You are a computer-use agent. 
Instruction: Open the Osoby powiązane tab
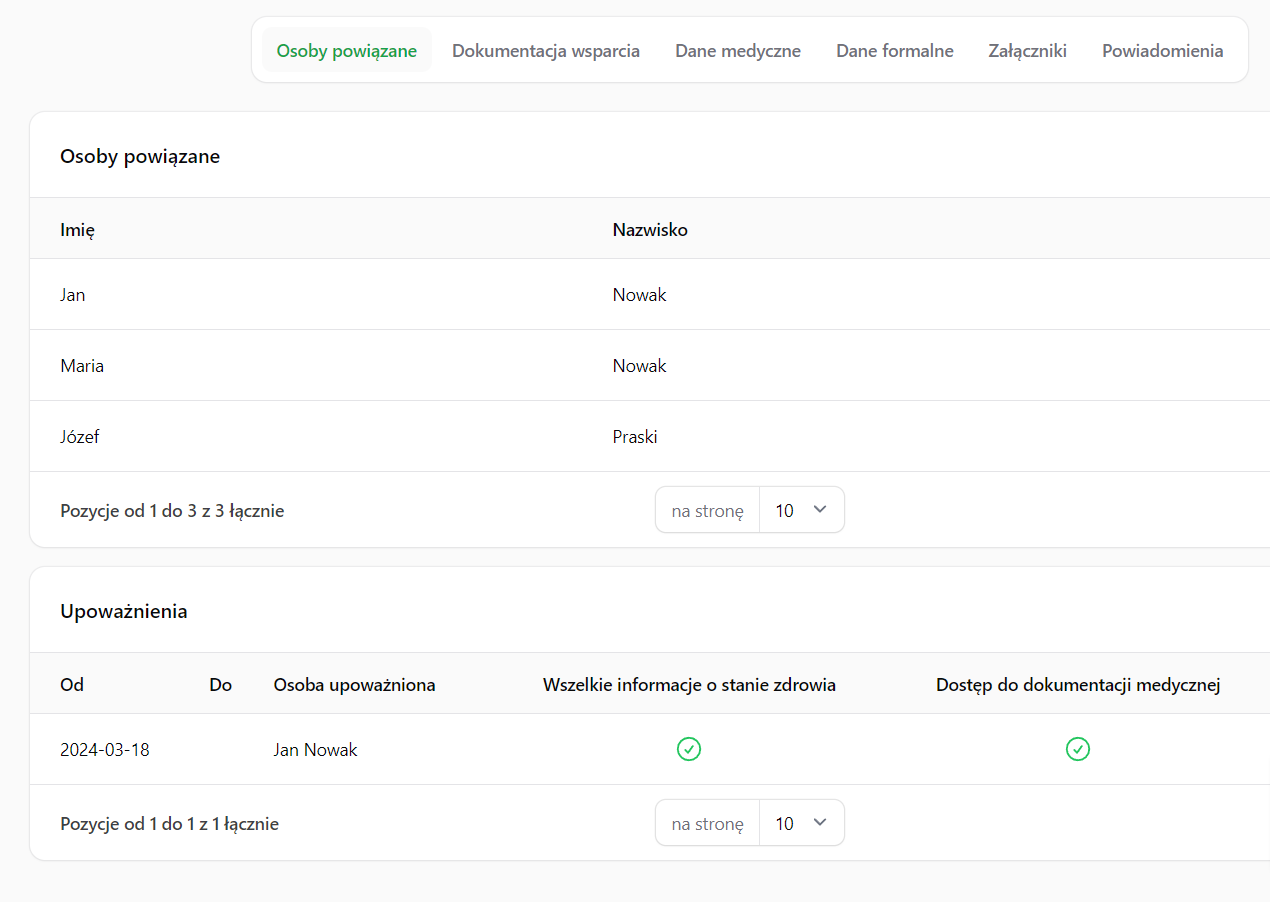[347, 50]
